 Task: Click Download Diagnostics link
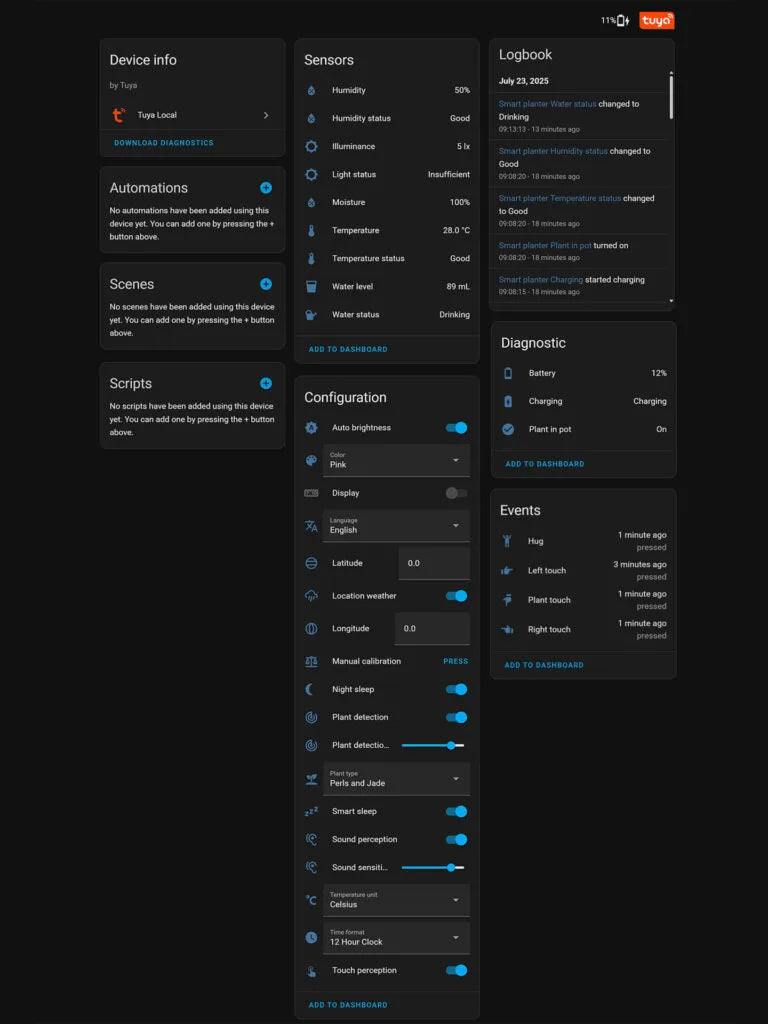[x=164, y=143]
